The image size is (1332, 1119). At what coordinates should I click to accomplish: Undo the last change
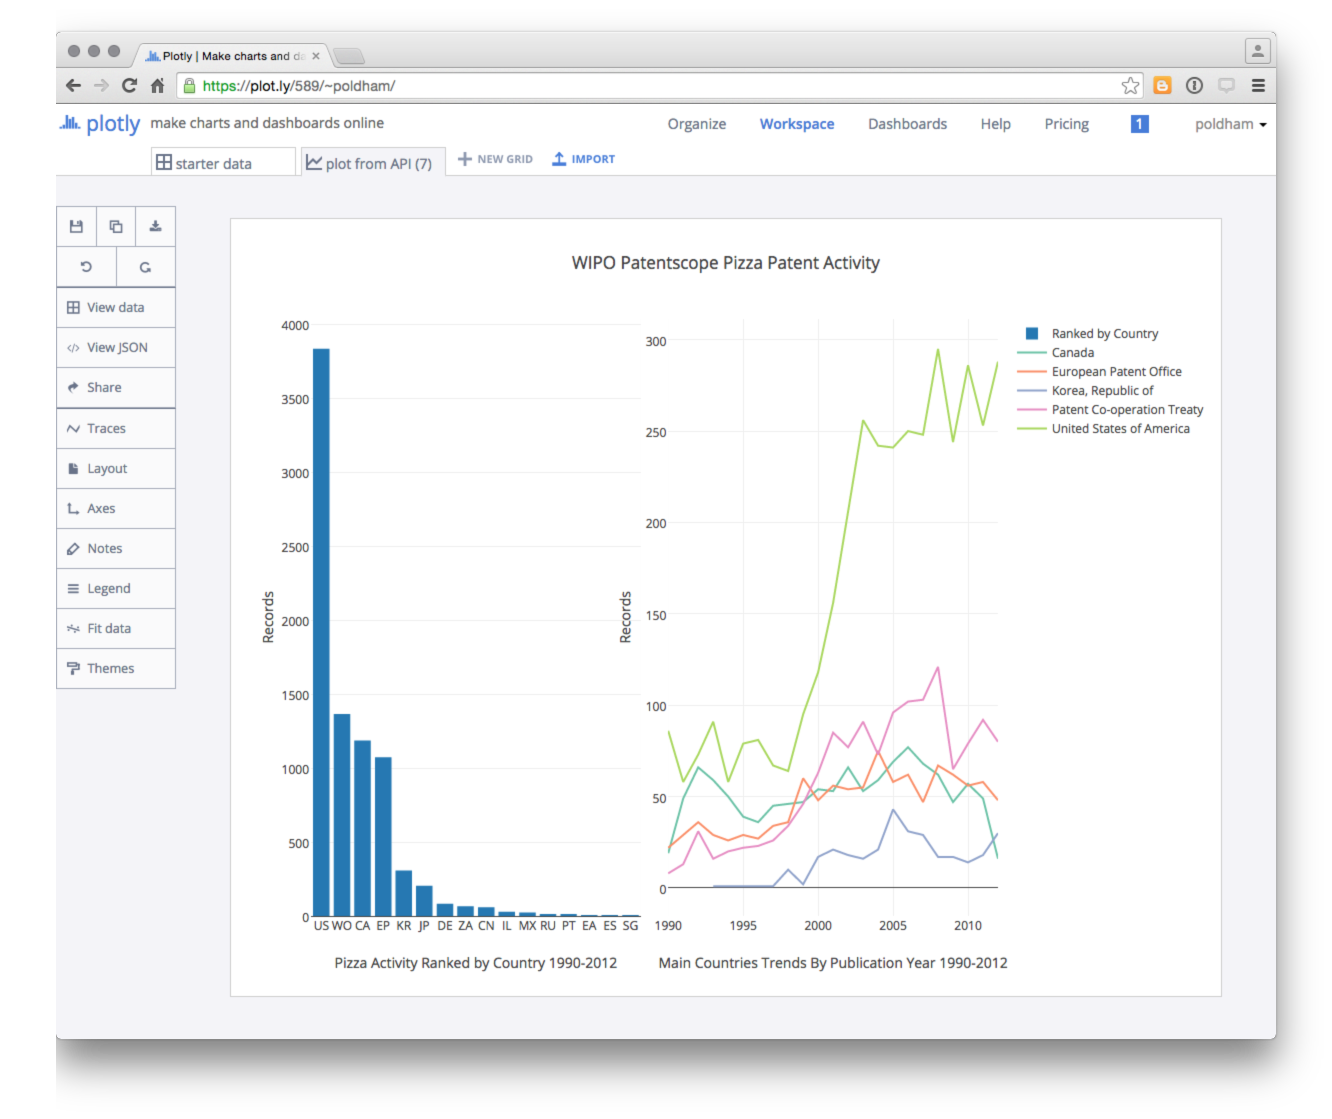(x=86, y=266)
